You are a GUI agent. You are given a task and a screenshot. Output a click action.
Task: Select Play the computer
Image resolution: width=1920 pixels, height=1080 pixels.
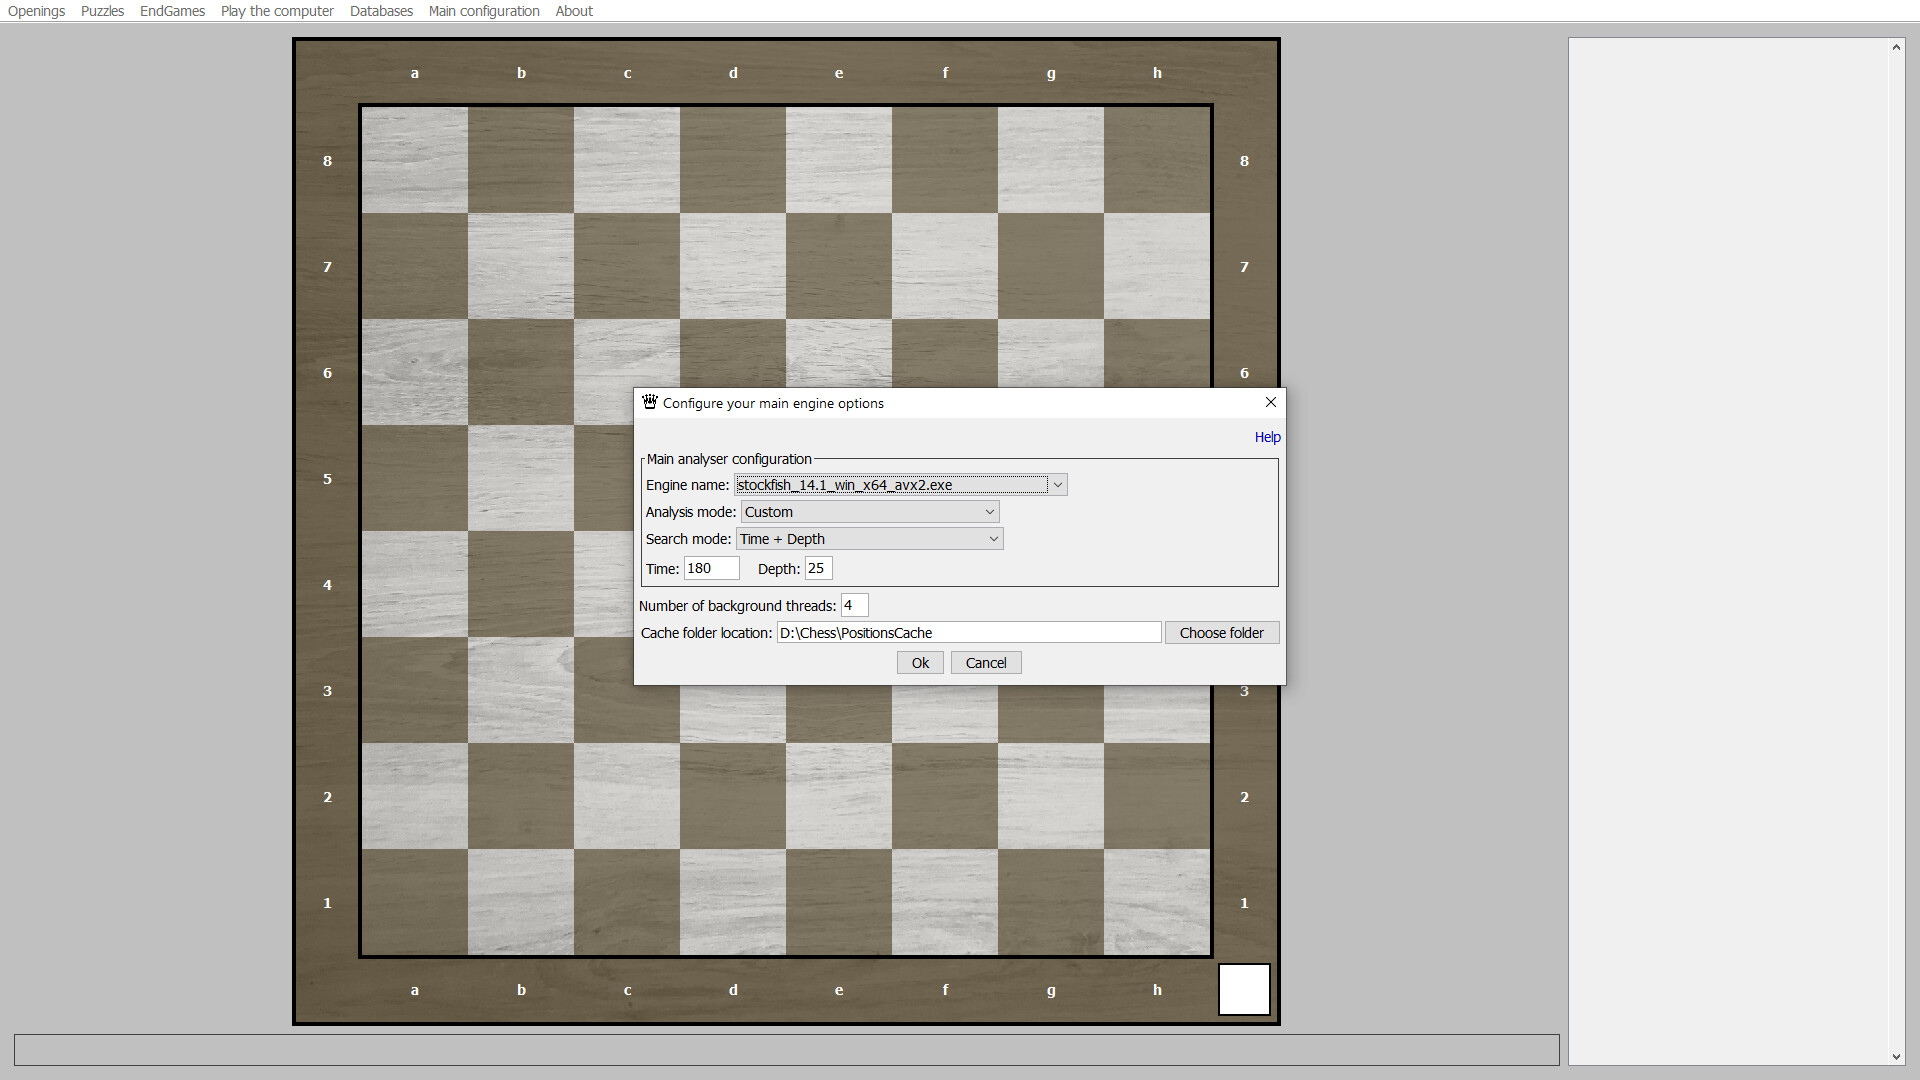pyautogui.click(x=277, y=11)
